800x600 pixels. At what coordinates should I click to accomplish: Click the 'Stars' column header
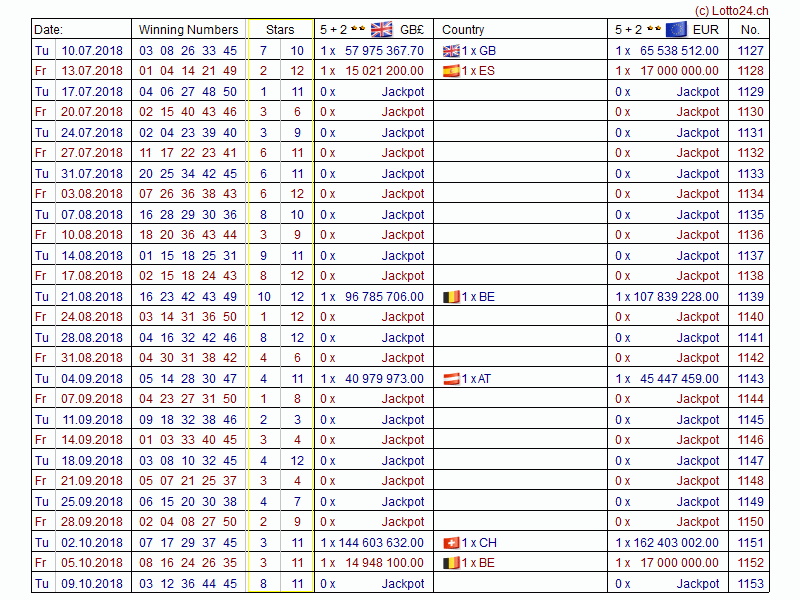pyautogui.click(x=280, y=30)
